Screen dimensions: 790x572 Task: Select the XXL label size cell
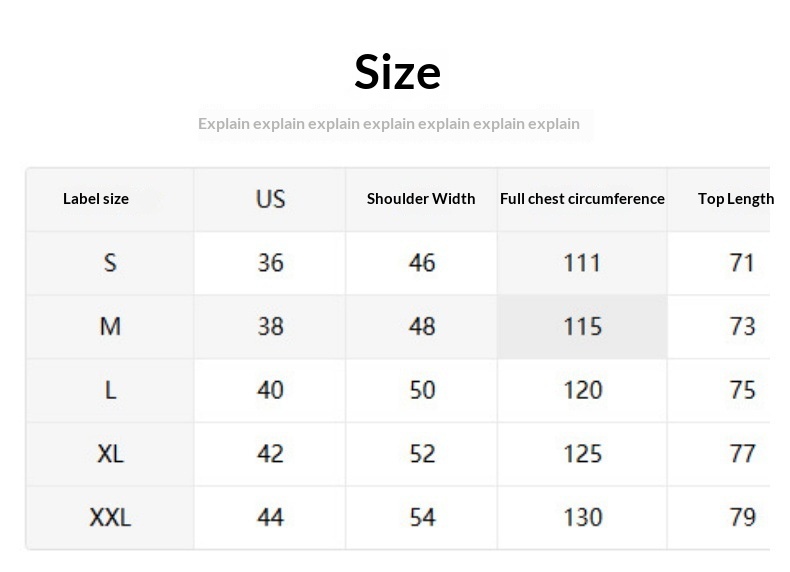coord(110,517)
